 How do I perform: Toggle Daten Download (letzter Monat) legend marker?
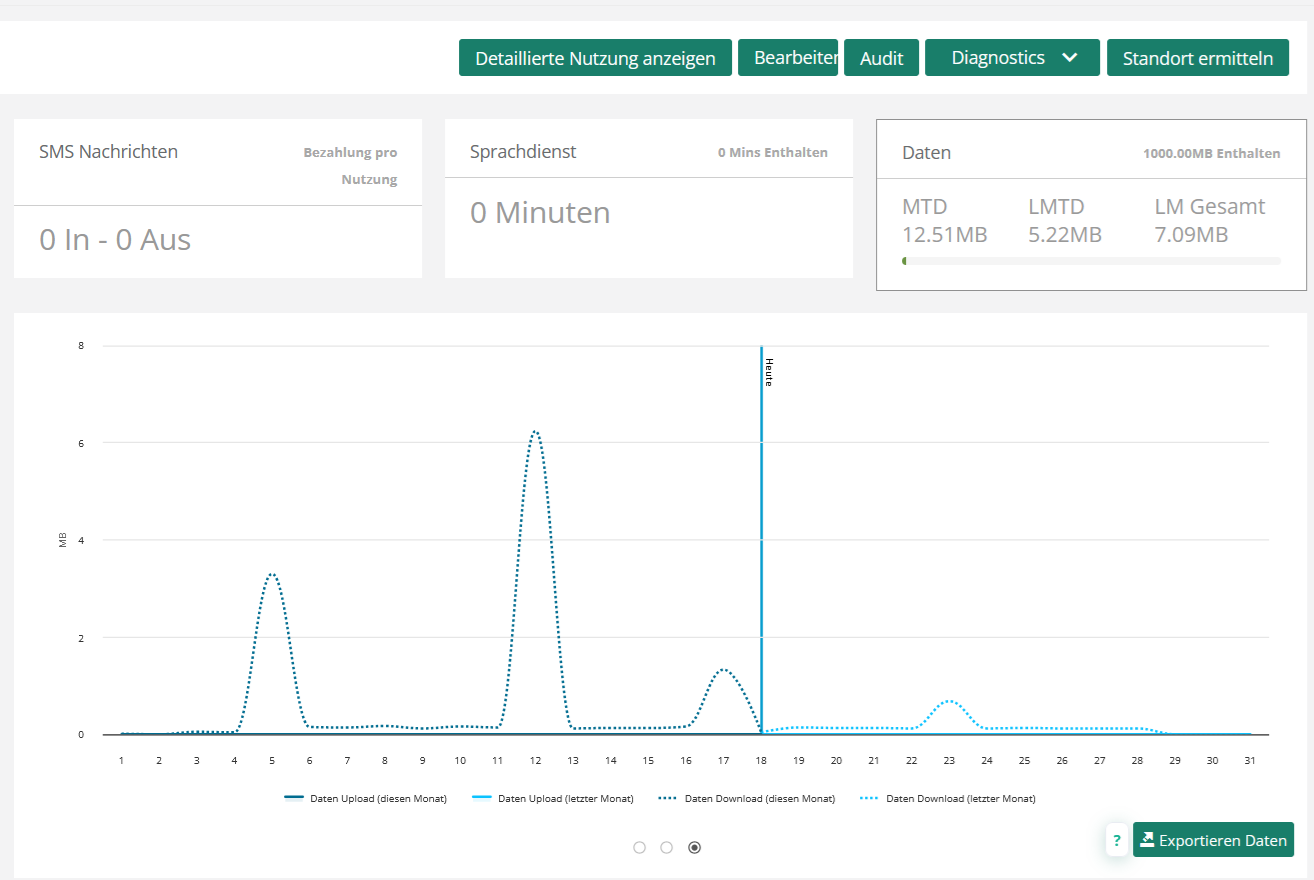(869, 798)
